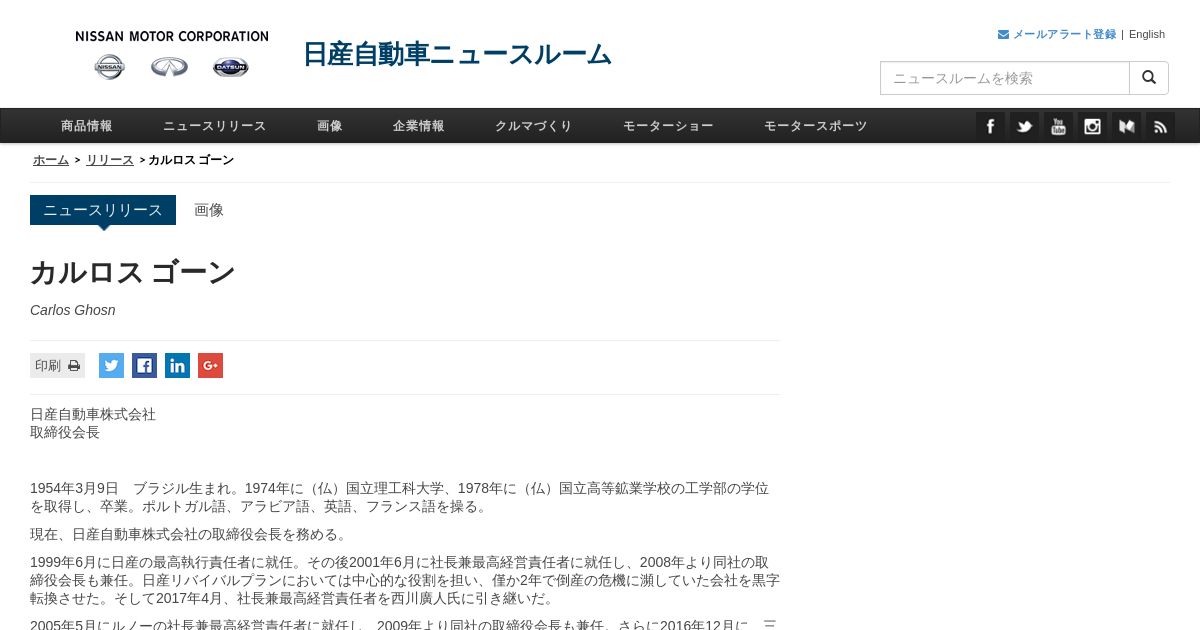
Task: Open RSS feed icon in navigation bar
Action: (1160, 126)
